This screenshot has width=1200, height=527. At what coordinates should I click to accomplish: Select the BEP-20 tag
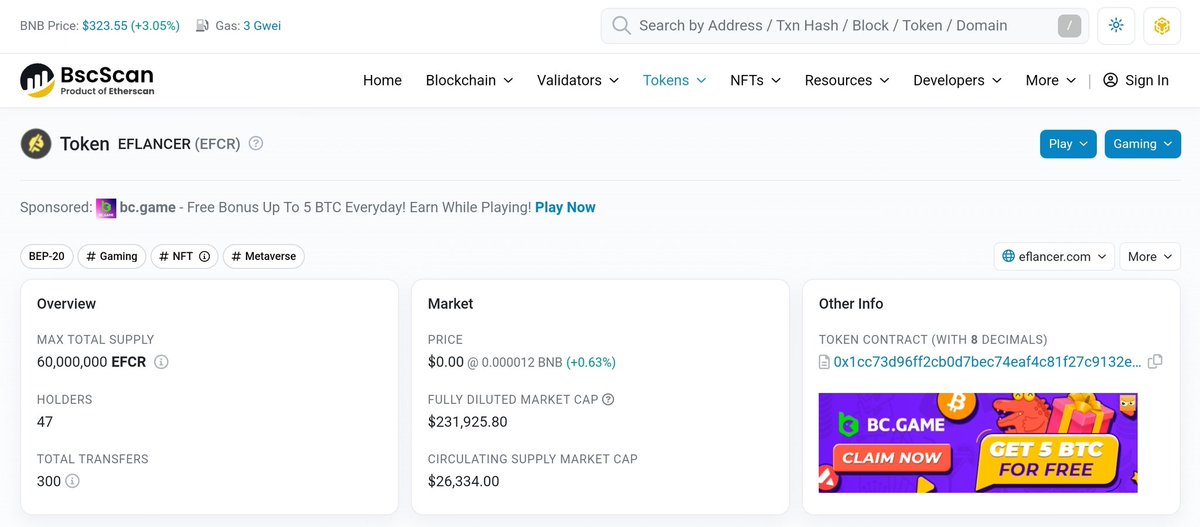[x=46, y=256]
